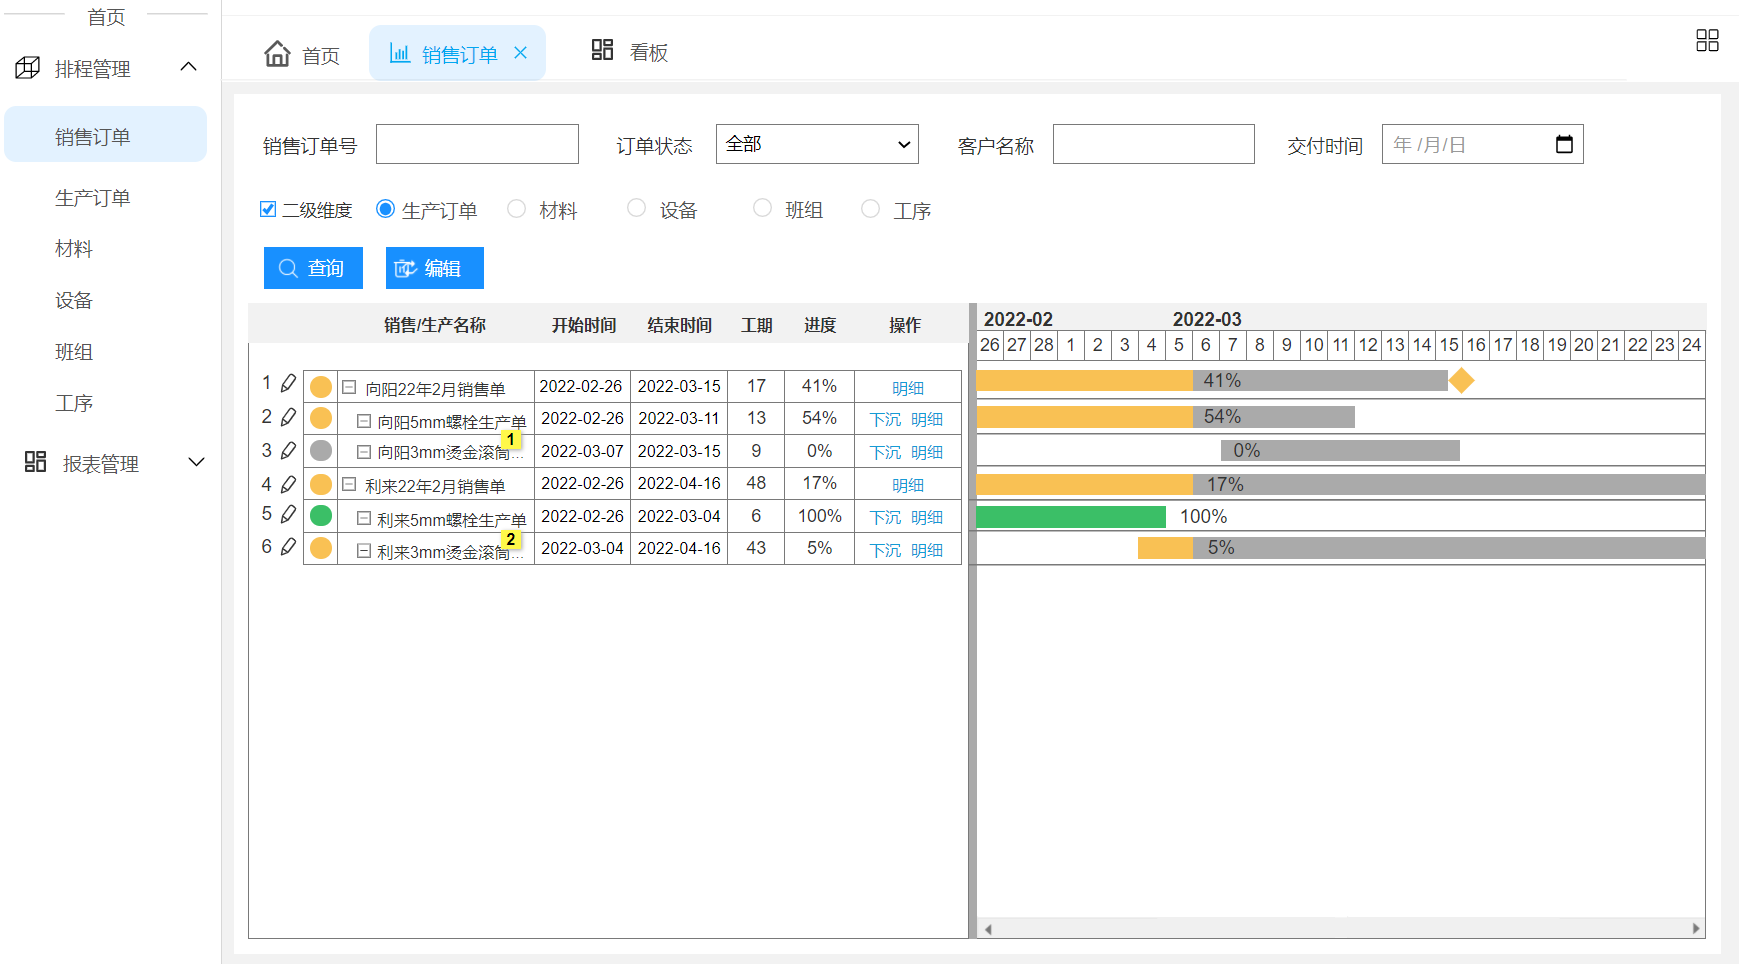Click the 编辑 edit button
This screenshot has height=964, width=1739.
tap(434, 268)
